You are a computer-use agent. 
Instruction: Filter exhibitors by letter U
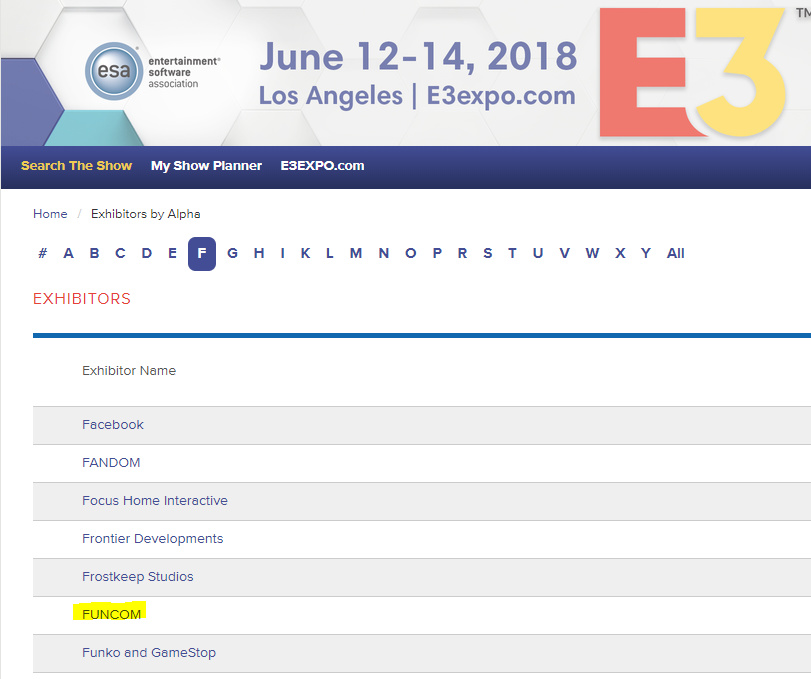click(538, 253)
